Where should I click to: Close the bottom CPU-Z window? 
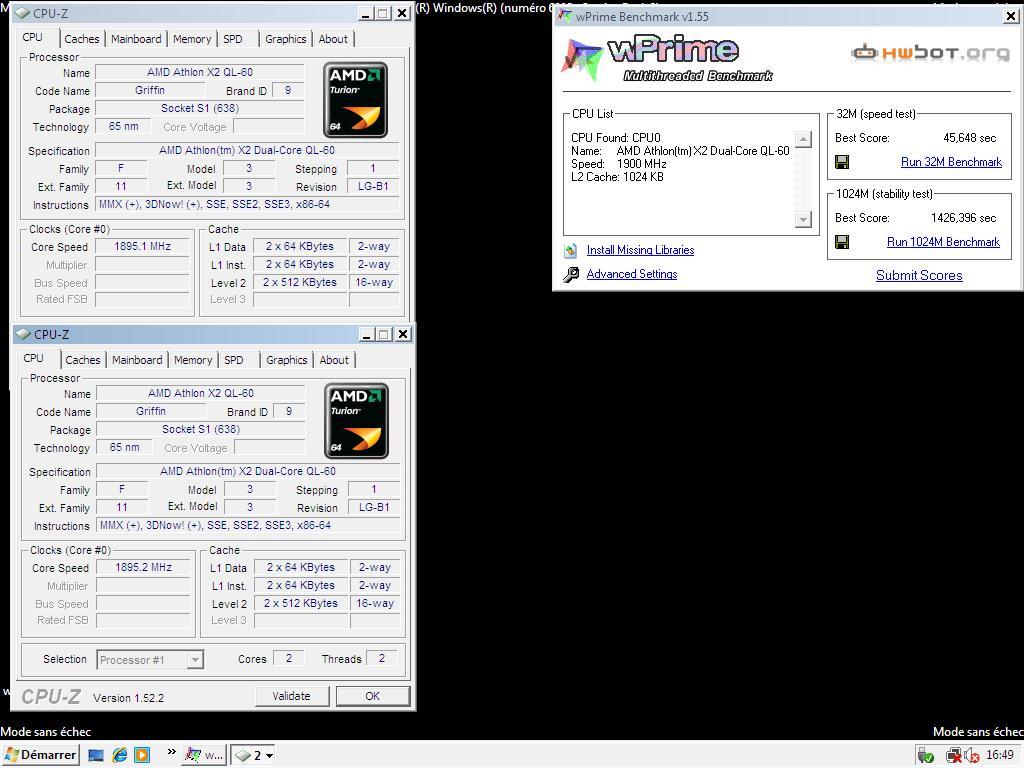pyautogui.click(x=404, y=334)
